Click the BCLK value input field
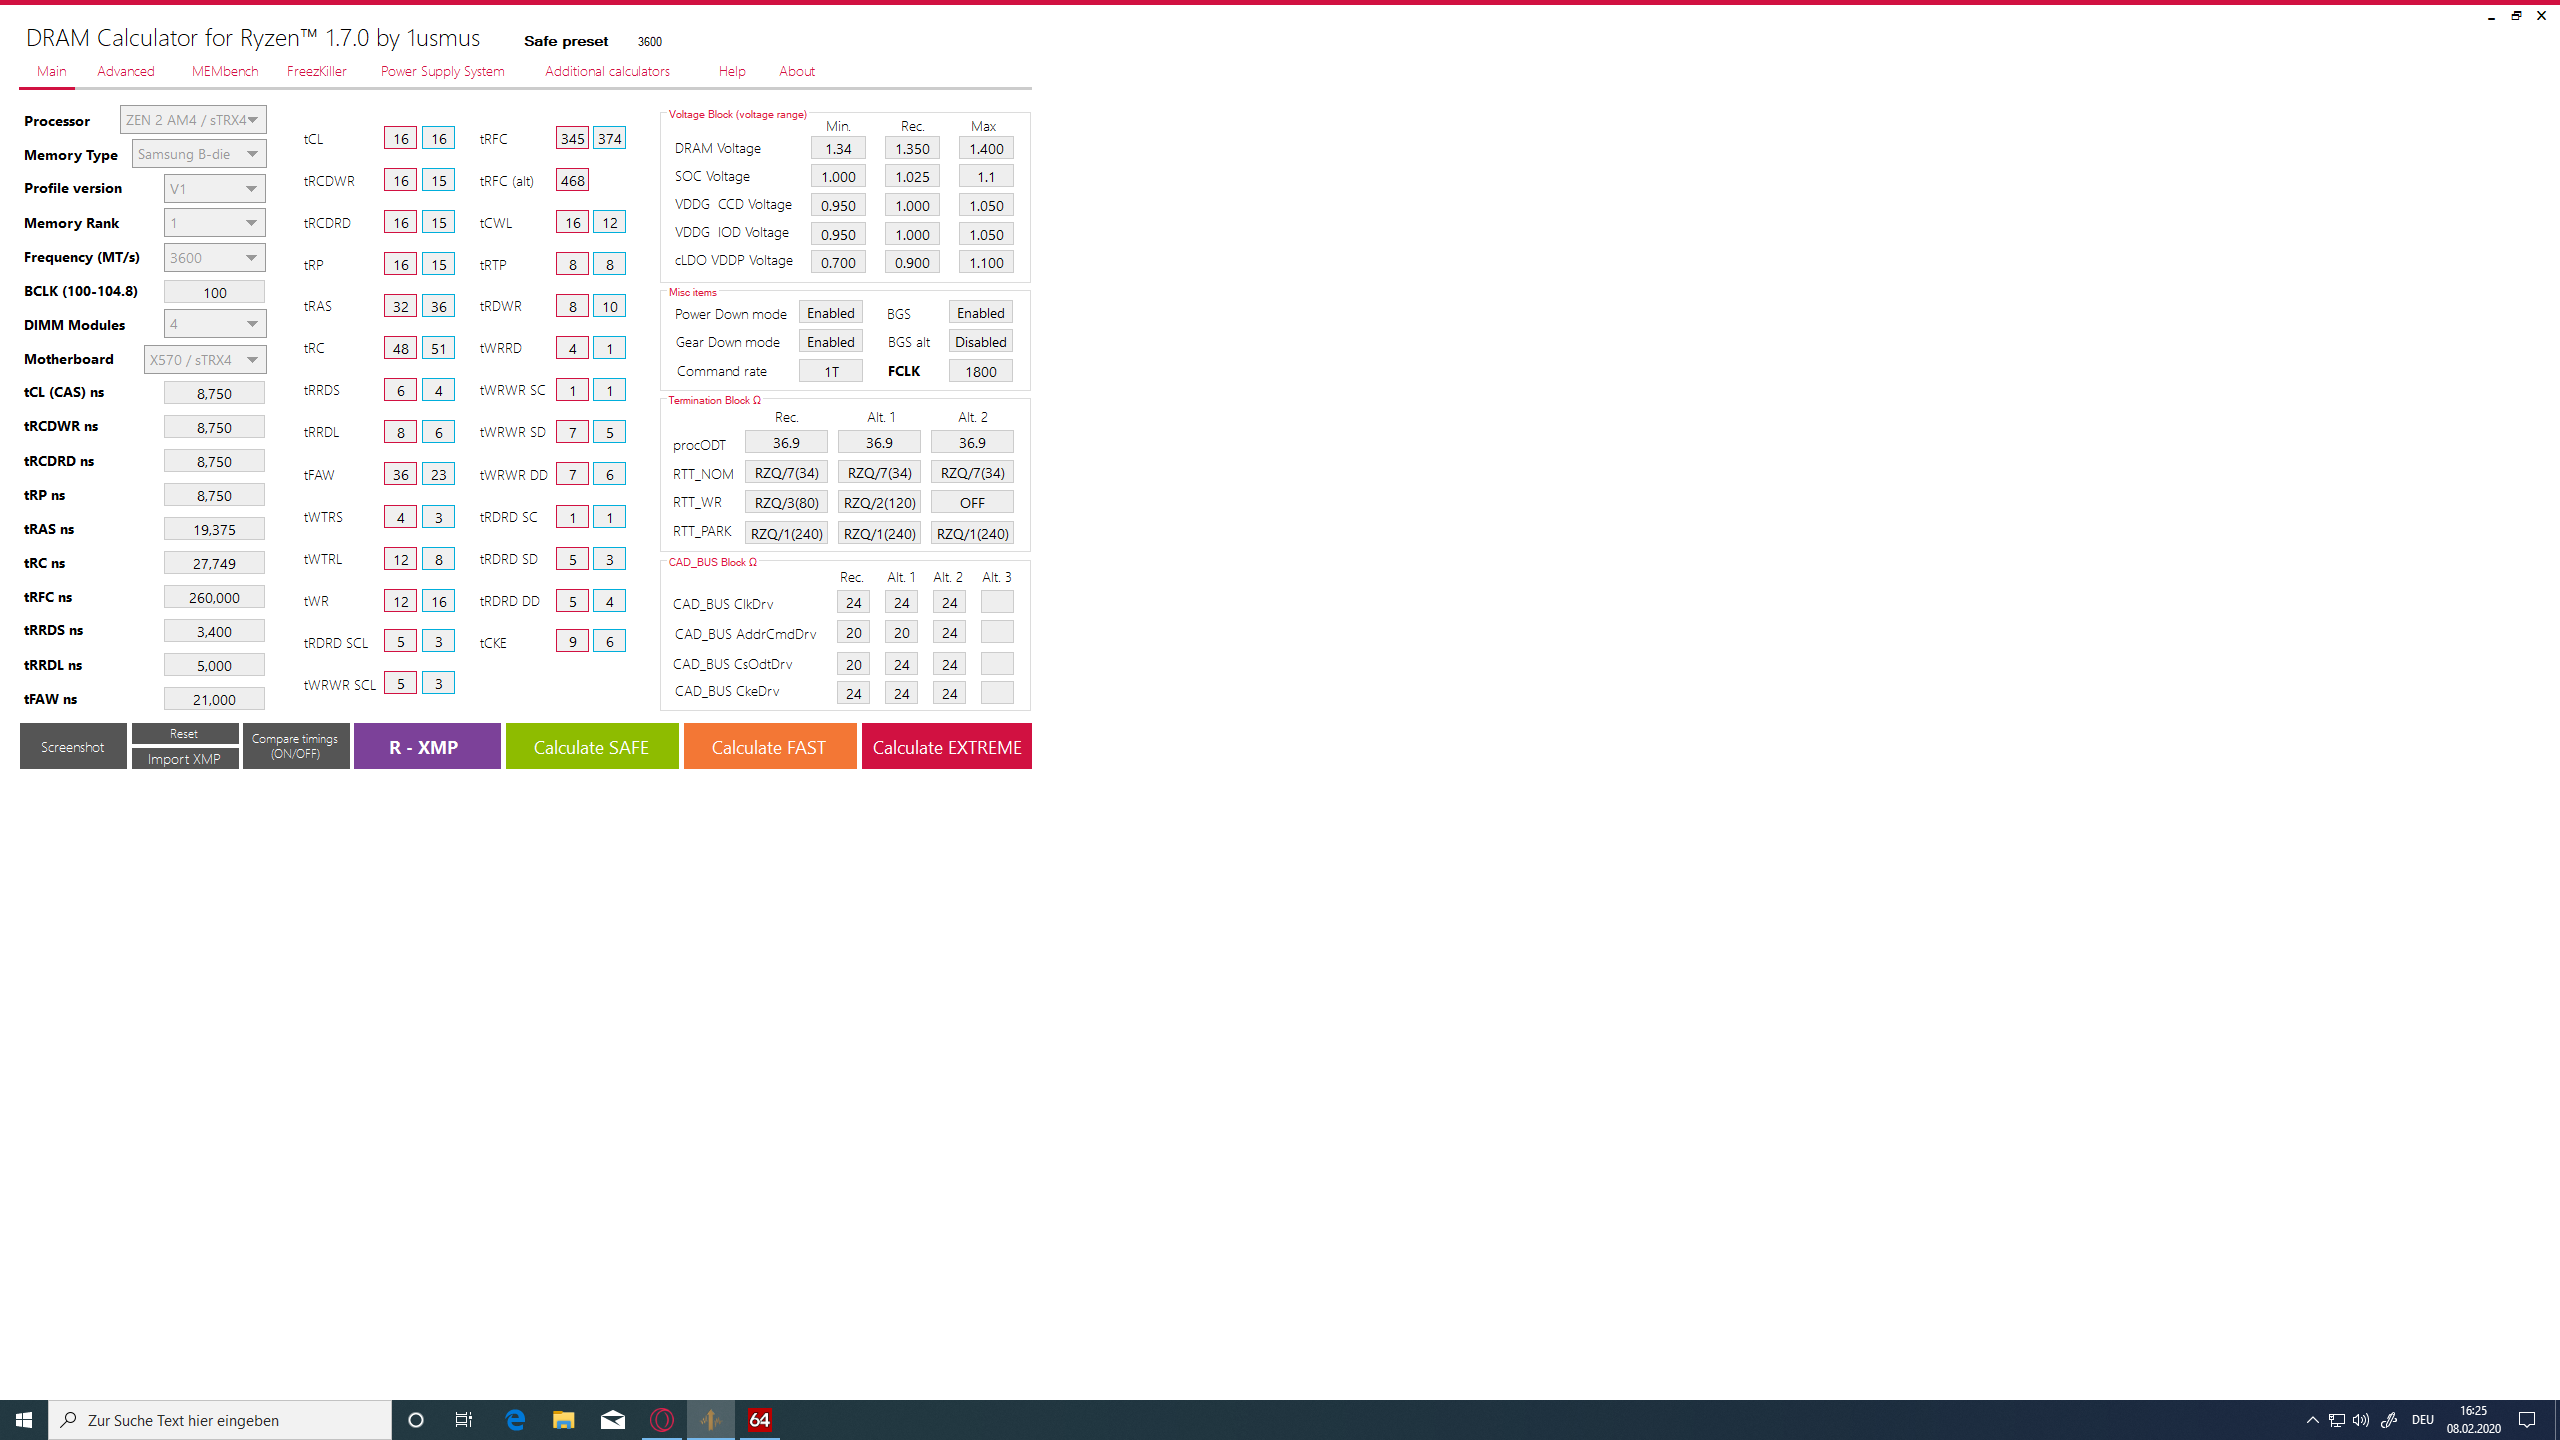The image size is (2560, 1440). [214, 293]
